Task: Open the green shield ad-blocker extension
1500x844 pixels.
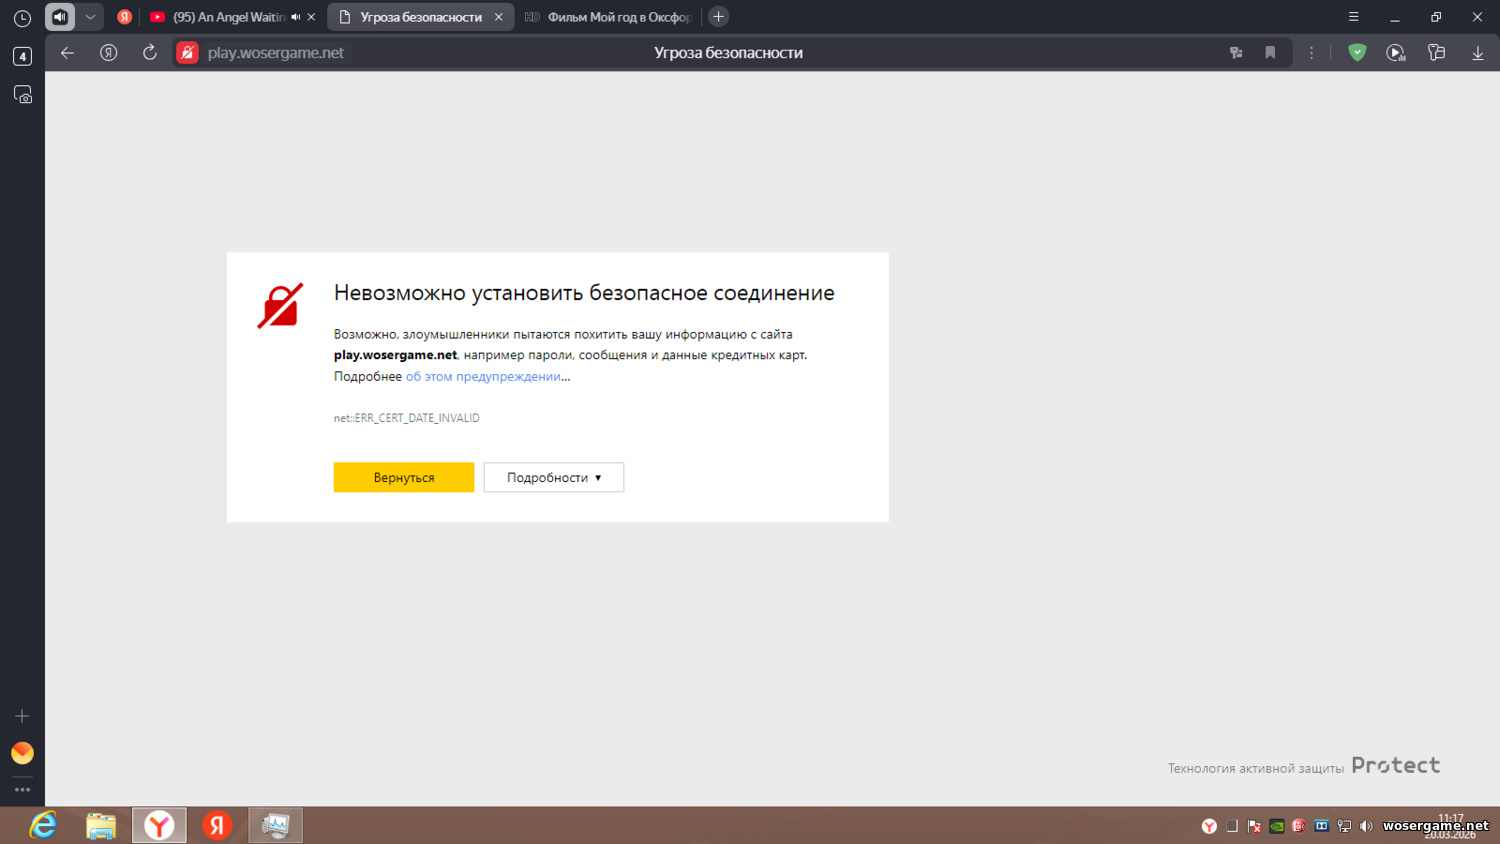Action: click(x=1357, y=53)
